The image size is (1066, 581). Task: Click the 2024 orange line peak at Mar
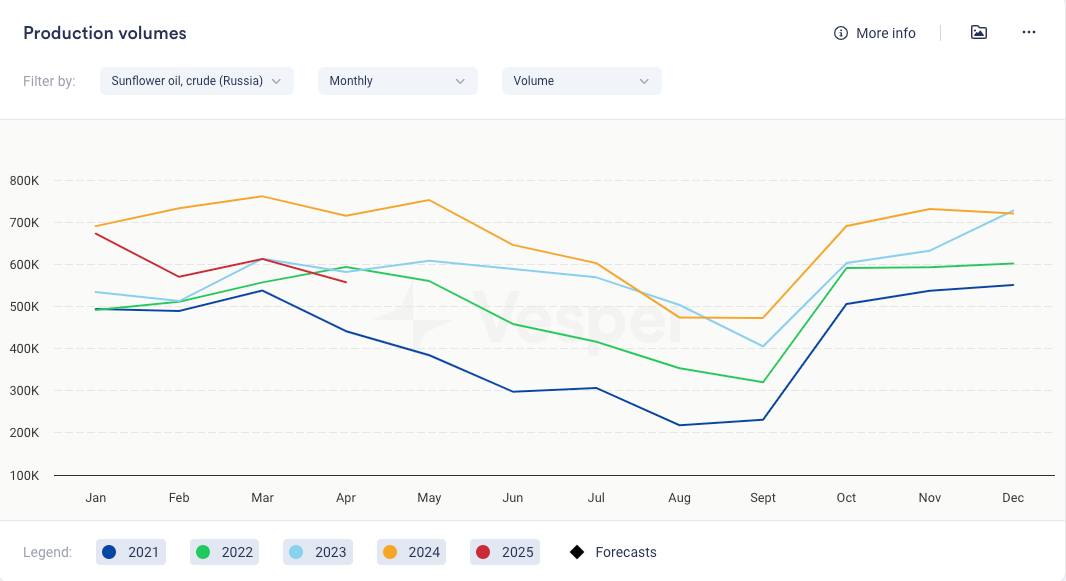pyautogui.click(x=262, y=196)
